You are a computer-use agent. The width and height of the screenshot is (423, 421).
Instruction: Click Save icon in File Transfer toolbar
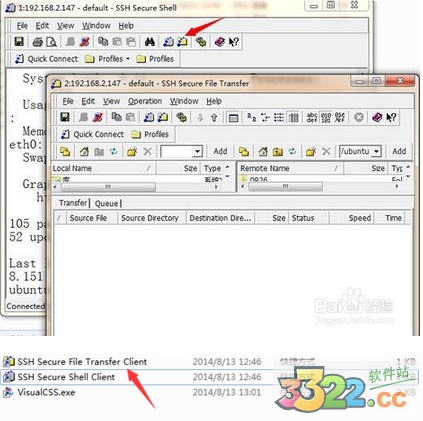[x=65, y=117]
